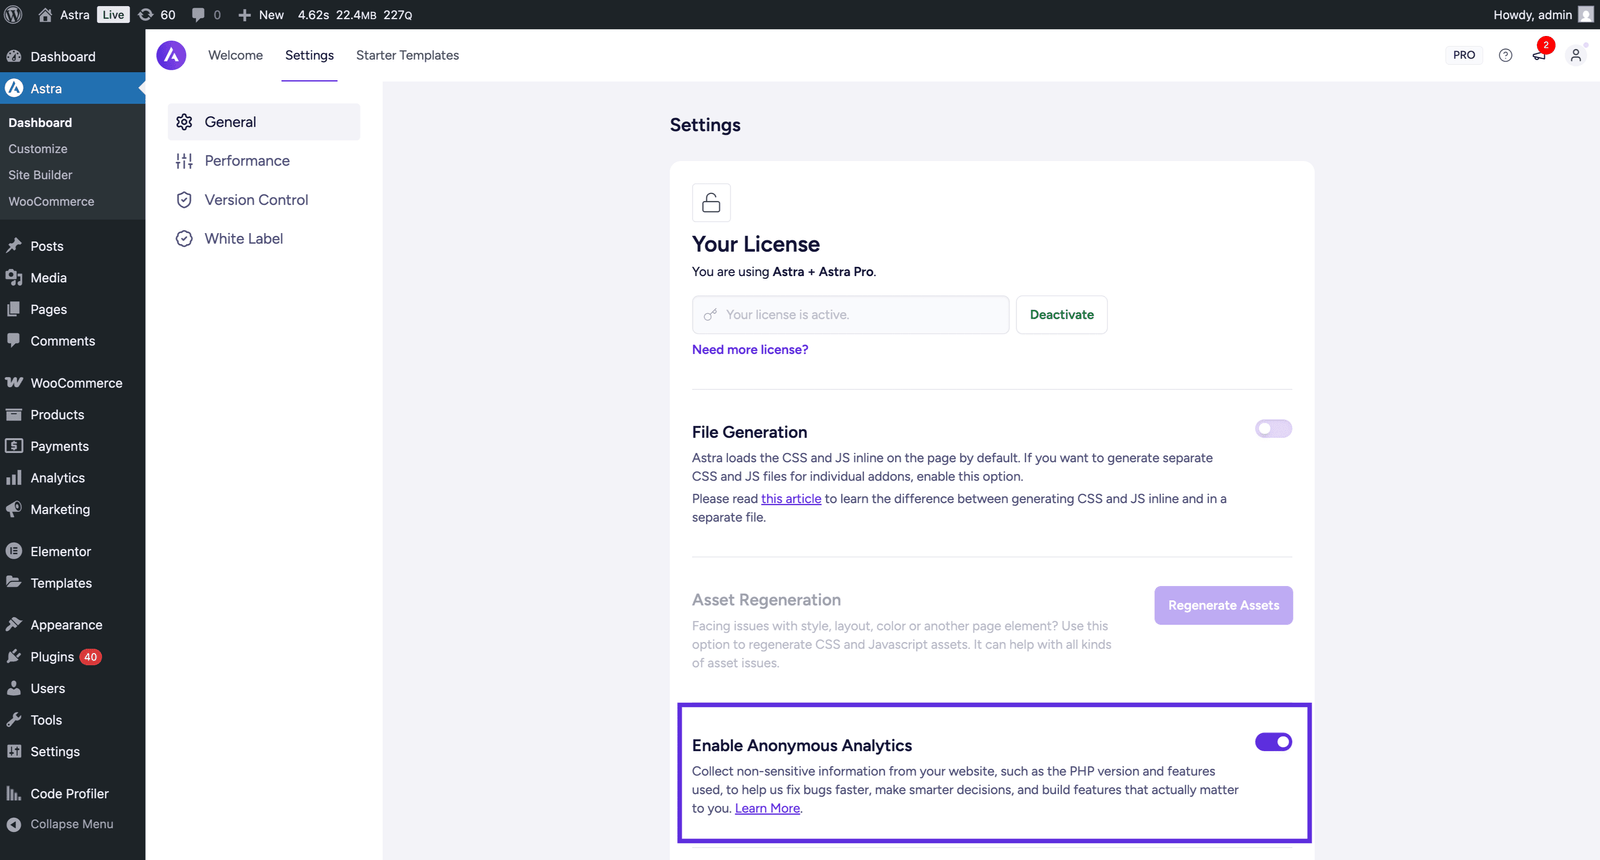
Task: Disable the Enable Anonymous Analytics toggle
Action: [x=1273, y=742]
